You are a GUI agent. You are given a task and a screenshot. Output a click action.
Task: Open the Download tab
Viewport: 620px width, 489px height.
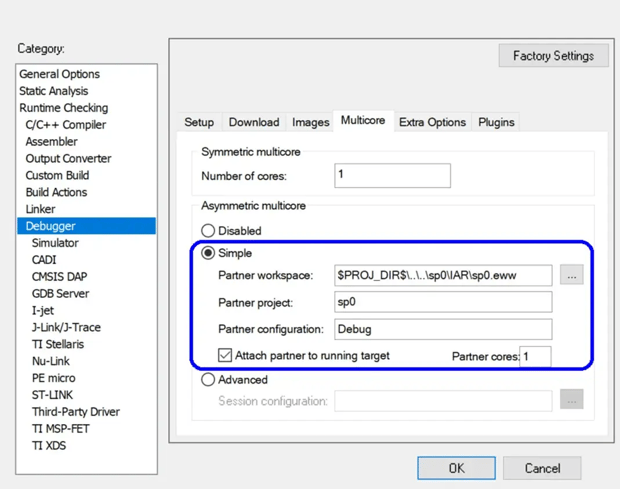pyautogui.click(x=254, y=122)
